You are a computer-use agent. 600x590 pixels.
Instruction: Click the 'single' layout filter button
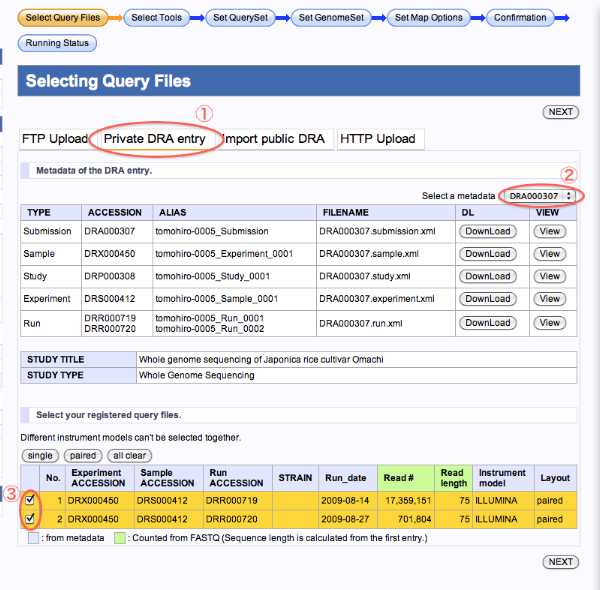click(41, 455)
